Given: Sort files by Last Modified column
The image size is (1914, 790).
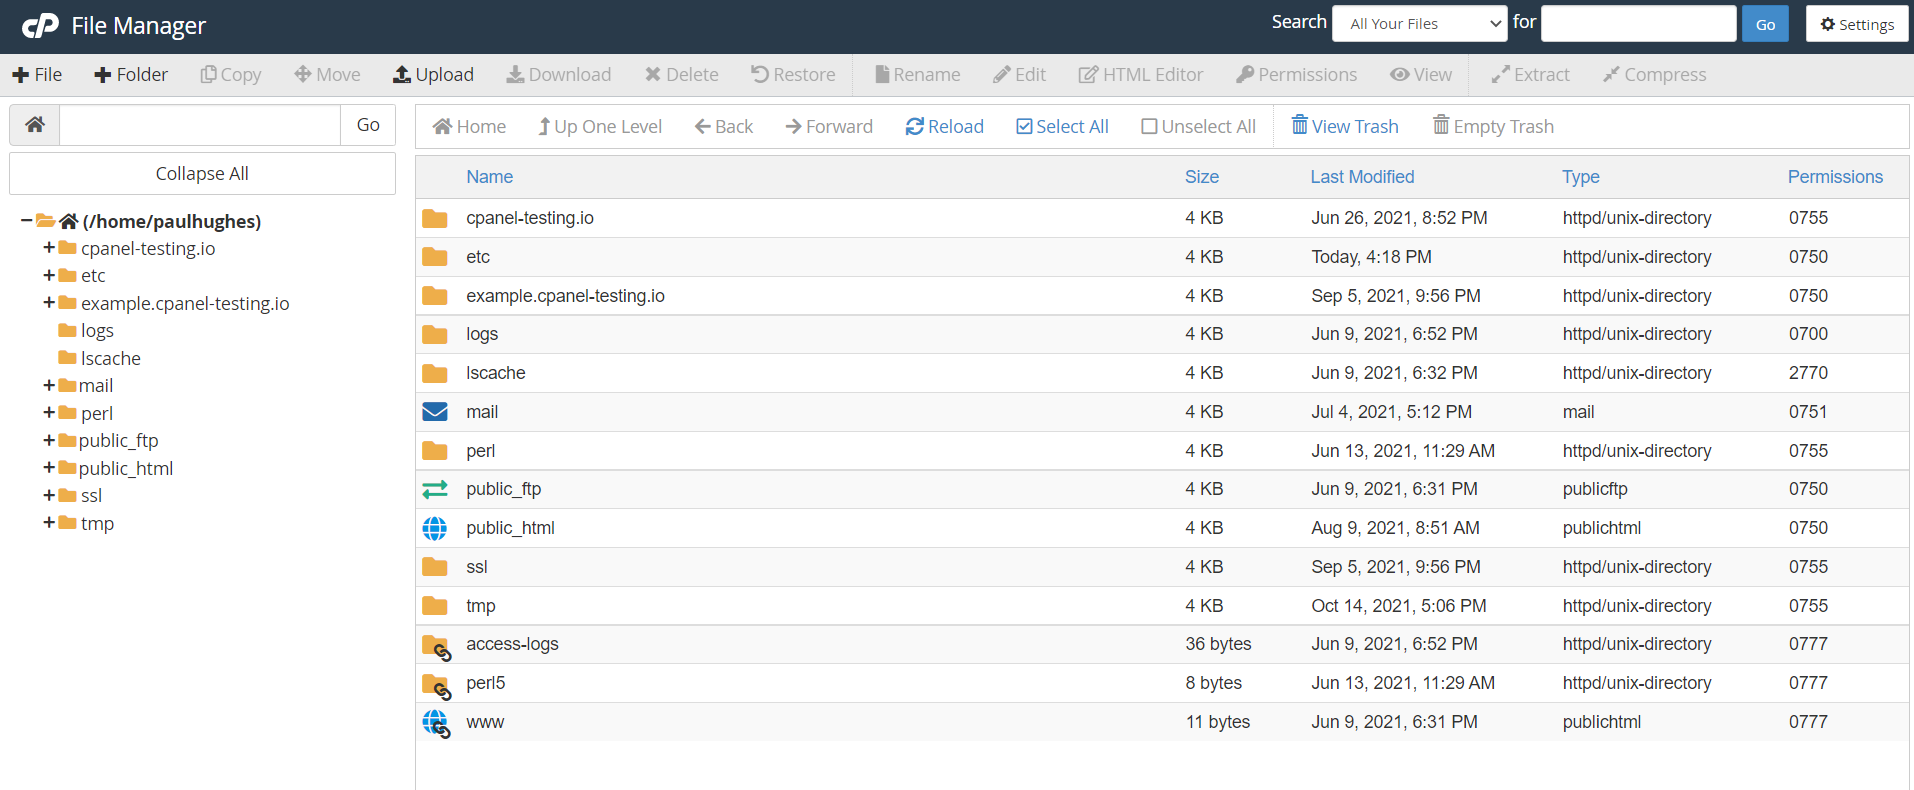Looking at the screenshot, I should point(1362,177).
